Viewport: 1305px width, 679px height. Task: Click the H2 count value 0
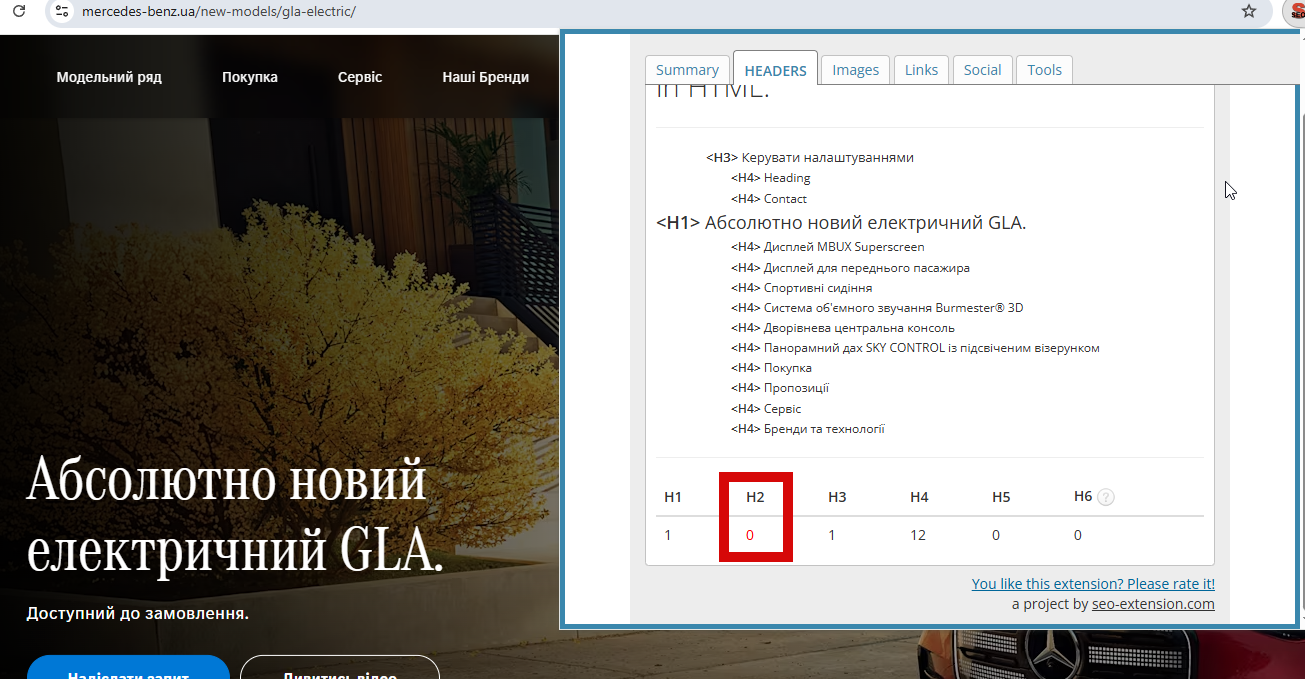(x=750, y=535)
